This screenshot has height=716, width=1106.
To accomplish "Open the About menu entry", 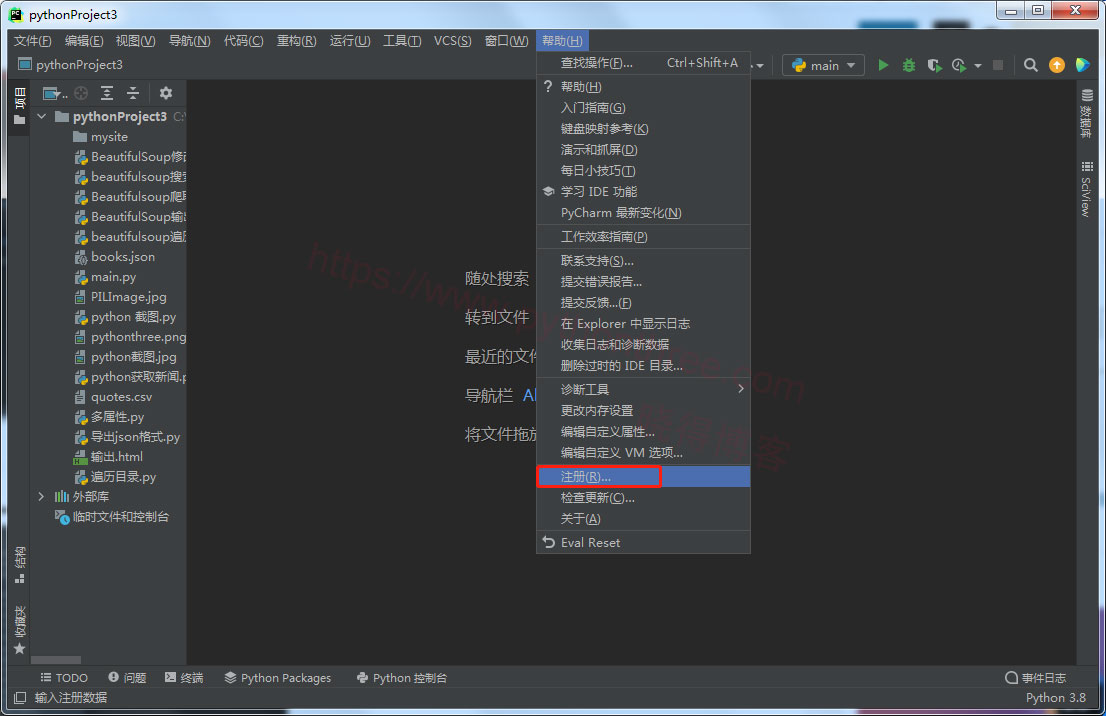I will 643,519.
